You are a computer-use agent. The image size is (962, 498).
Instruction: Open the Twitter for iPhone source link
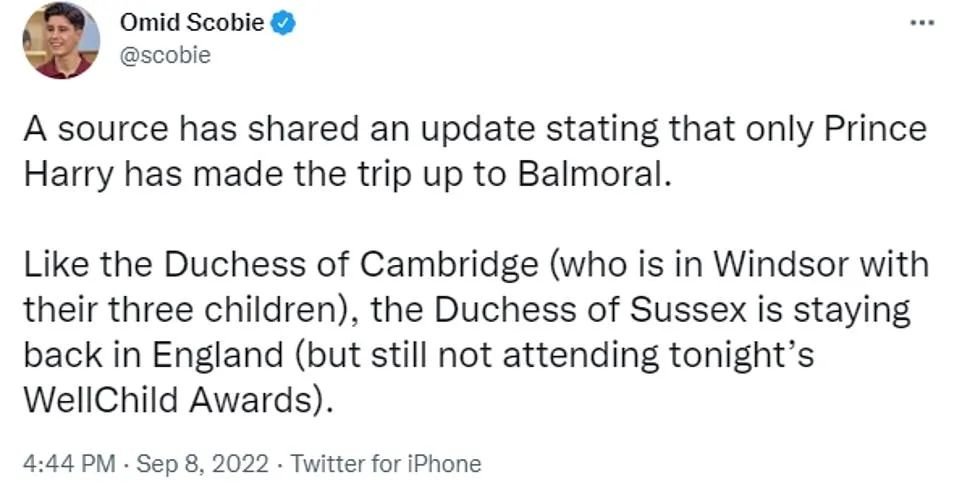tap(386, 464)
